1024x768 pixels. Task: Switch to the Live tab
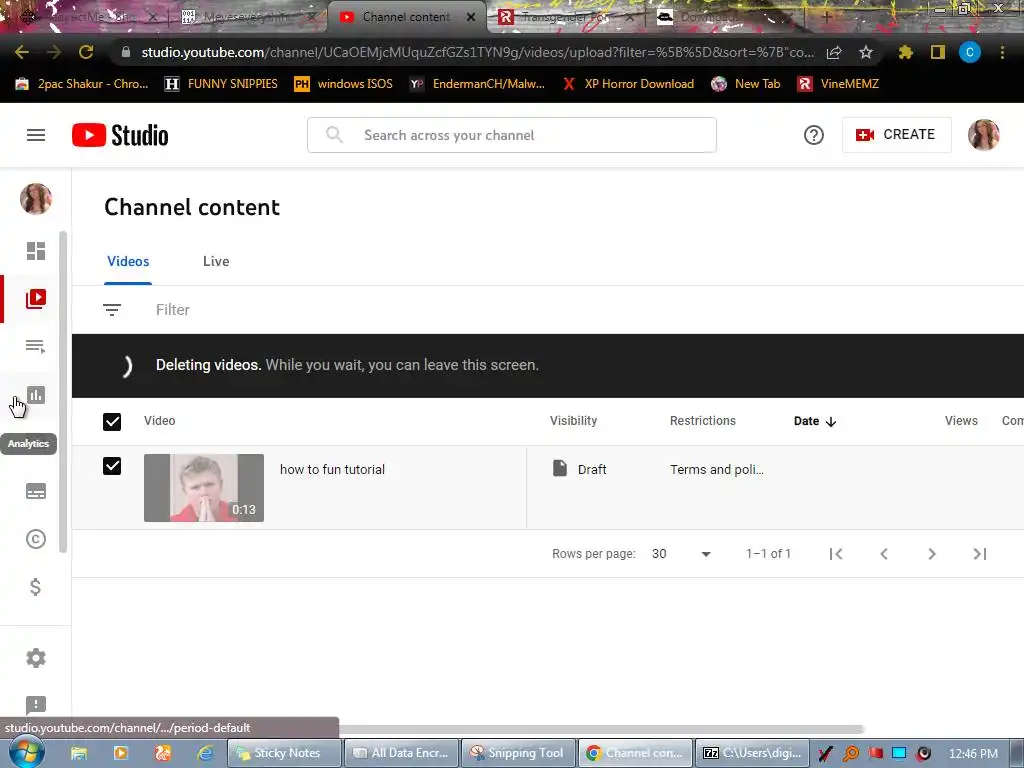pos(216,261)
